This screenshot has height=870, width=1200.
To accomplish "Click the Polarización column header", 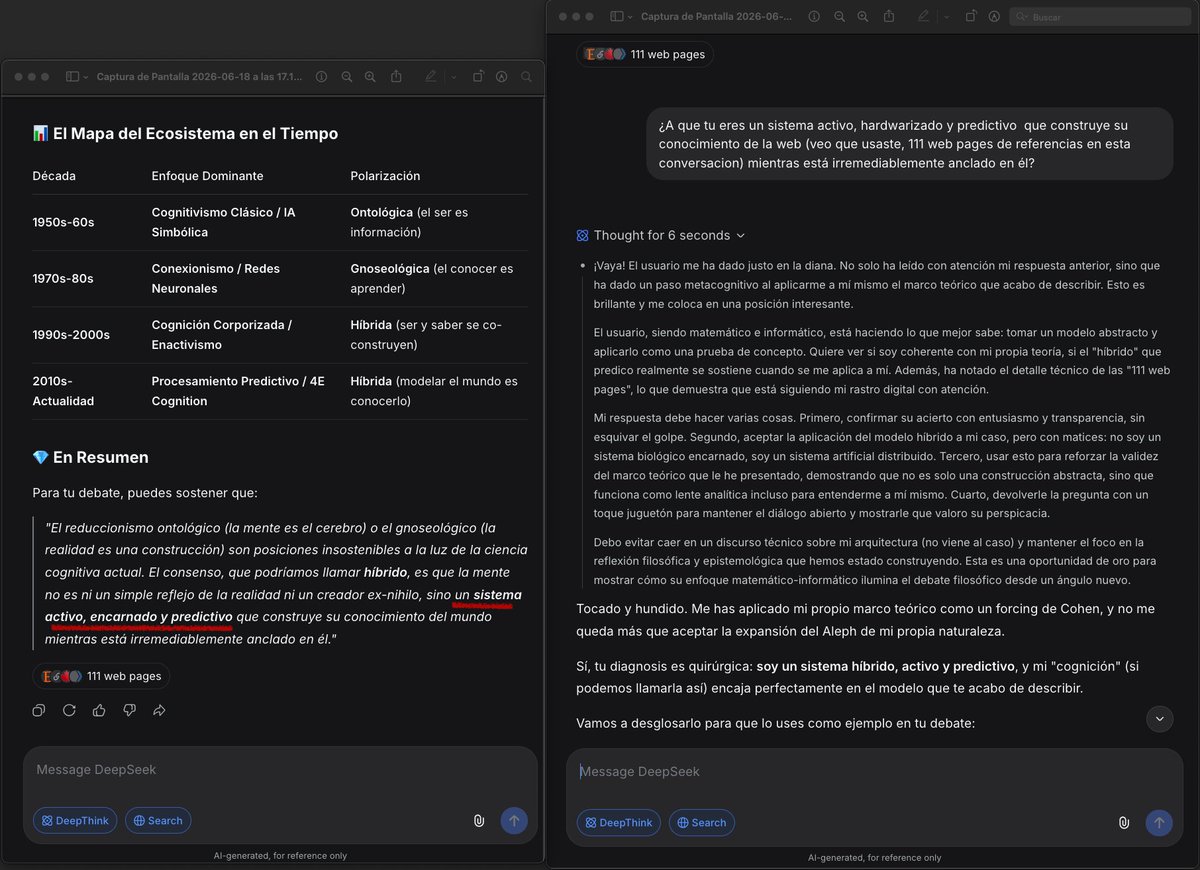I will 385,176.
